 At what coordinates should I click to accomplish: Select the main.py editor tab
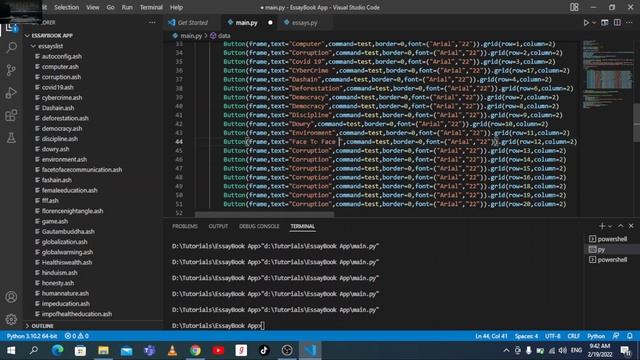click(247, 23)
